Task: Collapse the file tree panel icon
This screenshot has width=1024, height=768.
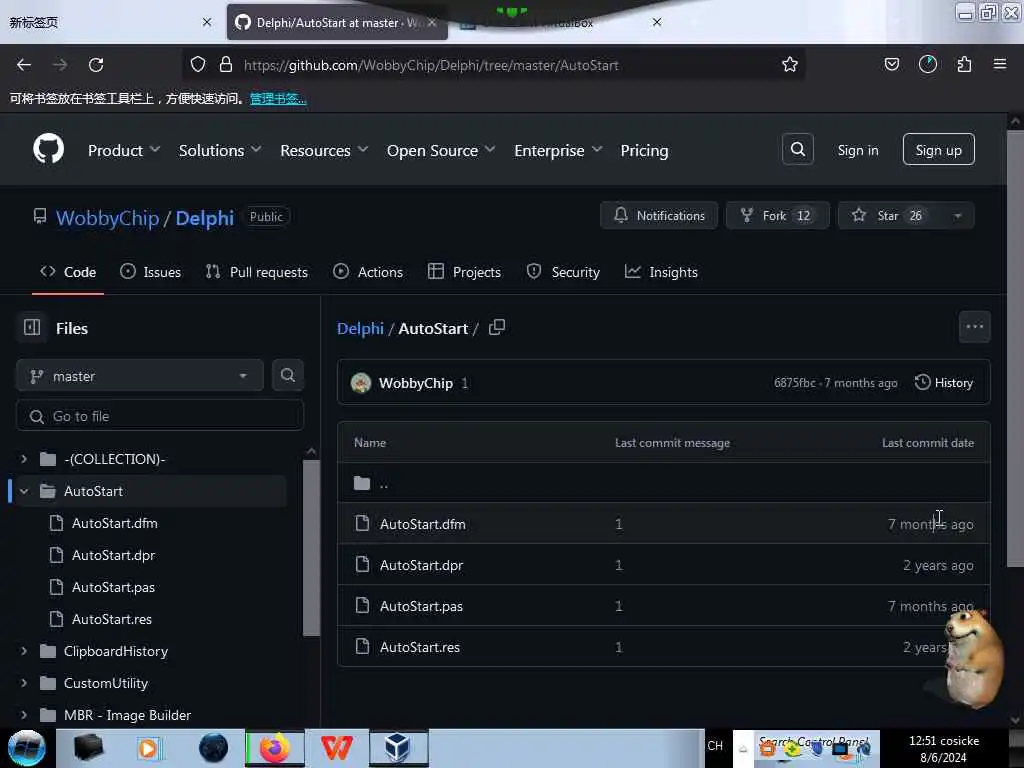Action: click(32, 327)
